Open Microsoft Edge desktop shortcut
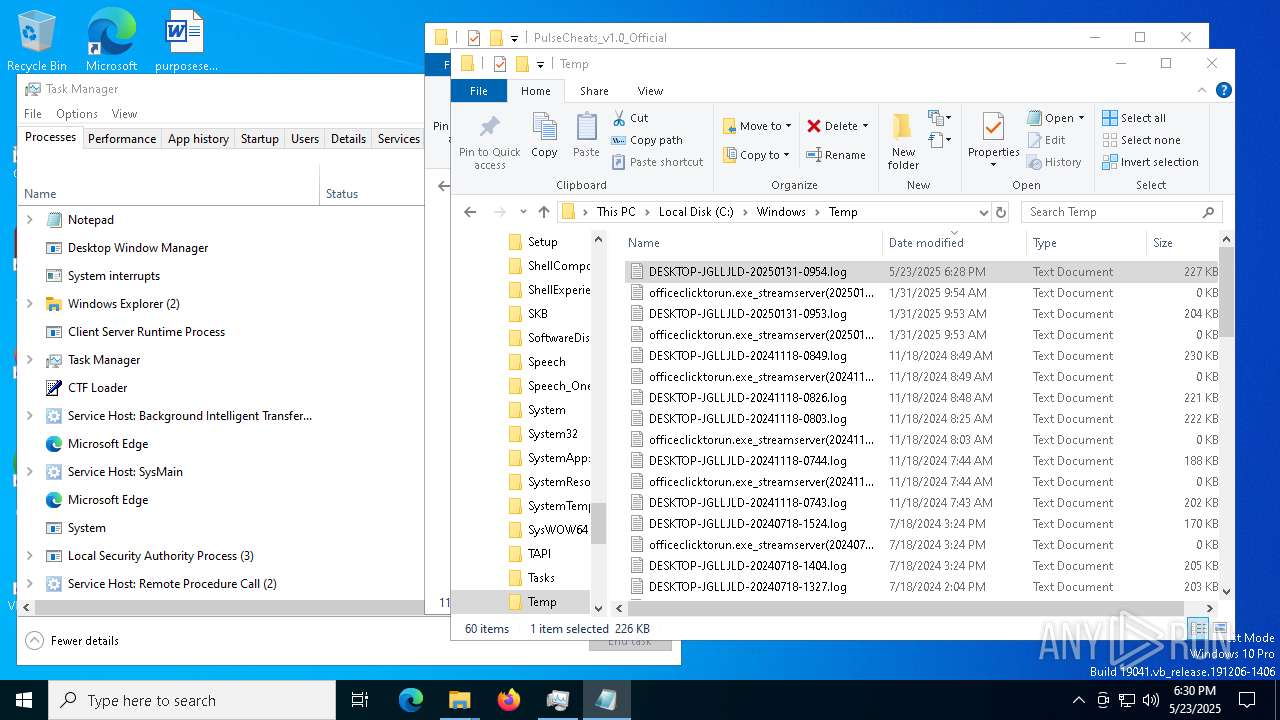Image resolution: width=1280 pixels, height=720 pixels. tap(111, 42)
